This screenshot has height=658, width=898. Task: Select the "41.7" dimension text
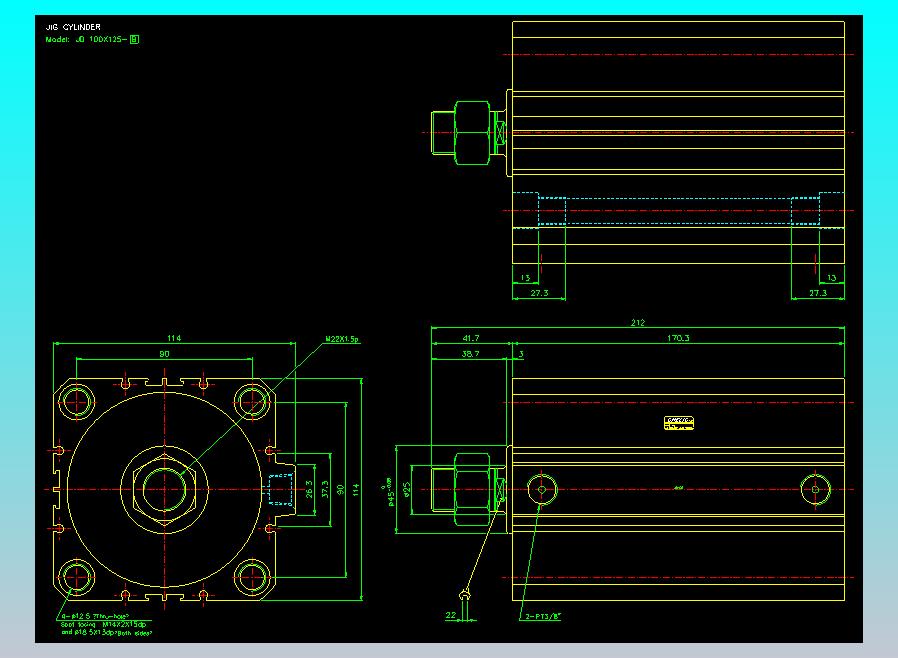click(470, 338)
